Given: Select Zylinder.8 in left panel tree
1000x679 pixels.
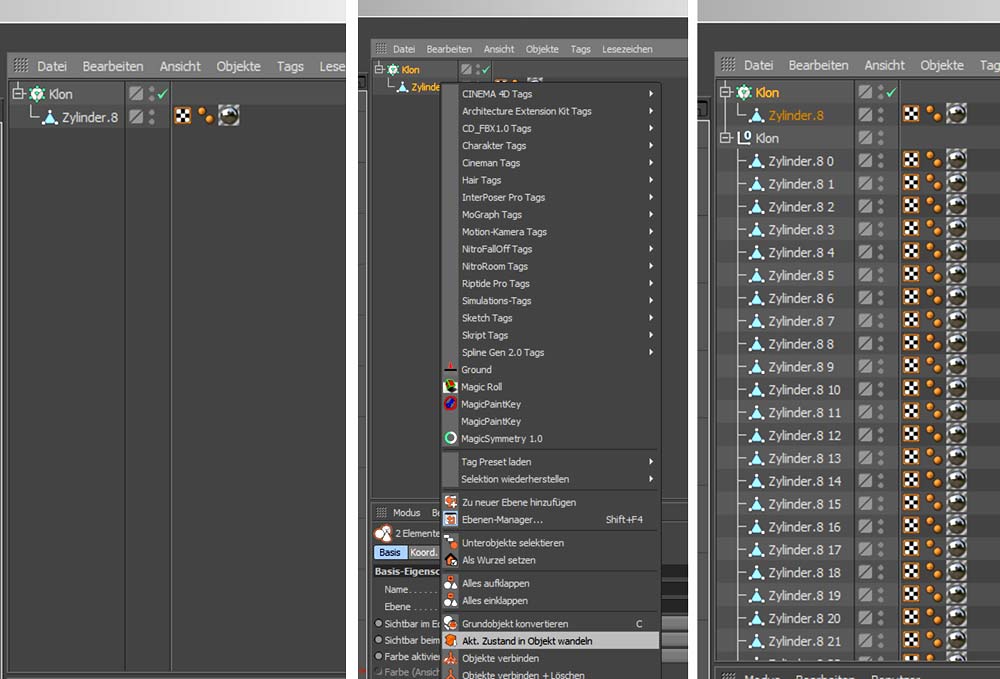Looking at the screenshot, I should (90, 117).
